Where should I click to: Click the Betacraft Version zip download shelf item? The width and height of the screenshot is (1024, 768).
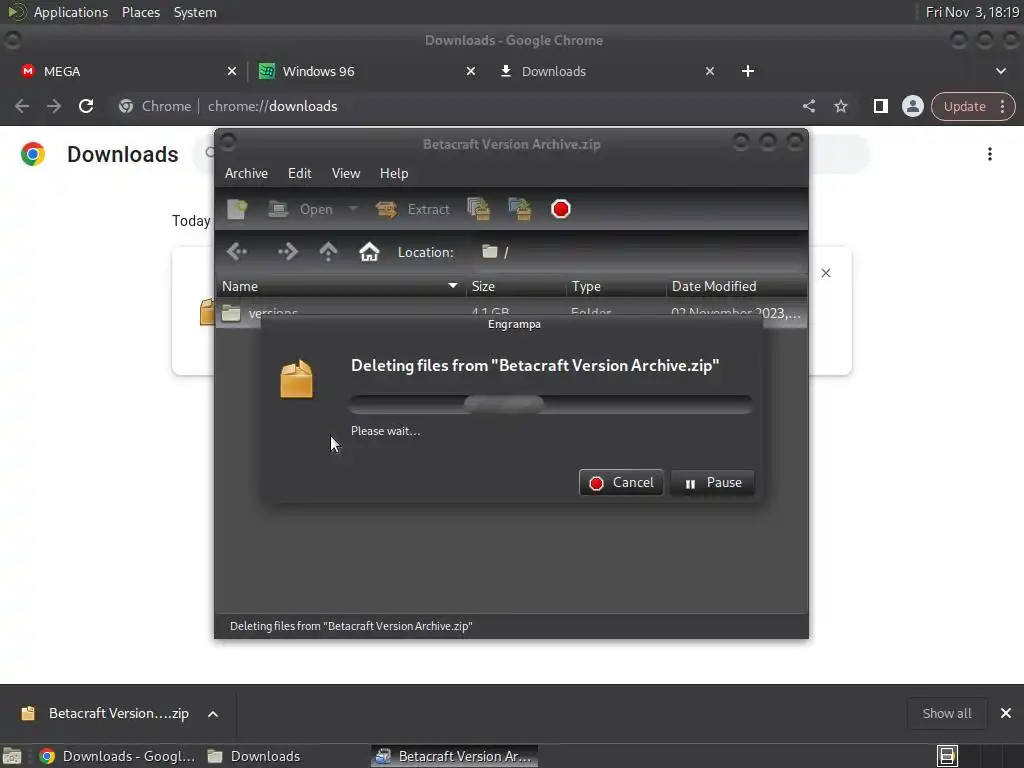tap(104, 713)
